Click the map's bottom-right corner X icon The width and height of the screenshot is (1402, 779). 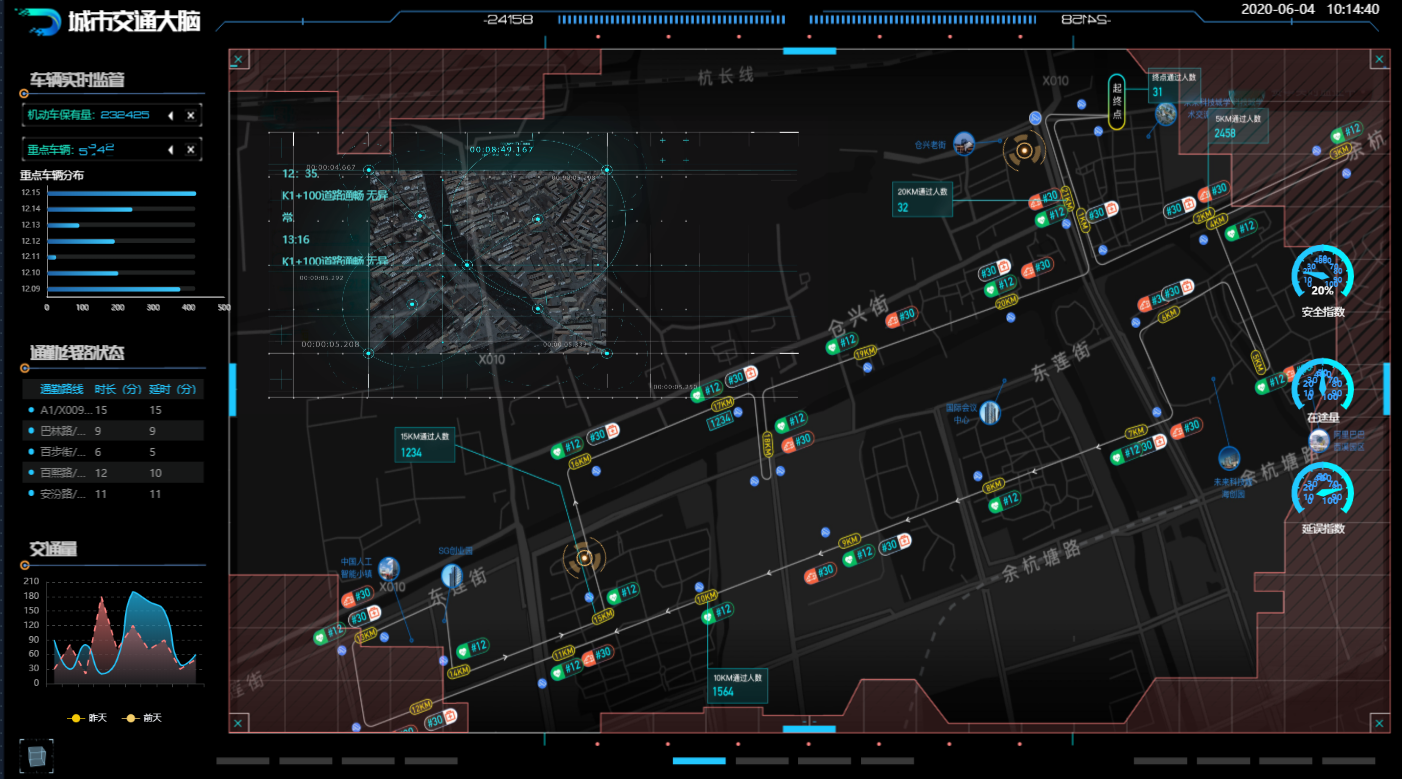[1379, 723]
